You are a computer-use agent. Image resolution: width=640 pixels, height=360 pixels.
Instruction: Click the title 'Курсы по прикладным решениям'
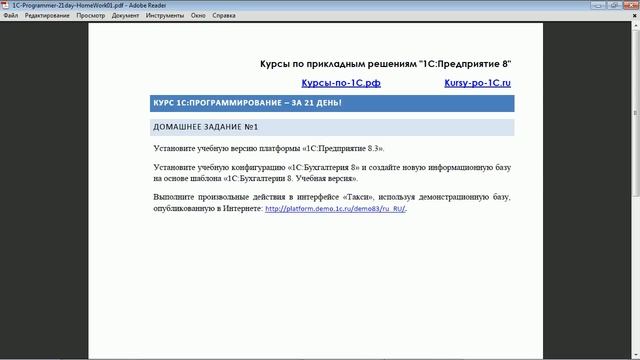(x=386, y=64)
